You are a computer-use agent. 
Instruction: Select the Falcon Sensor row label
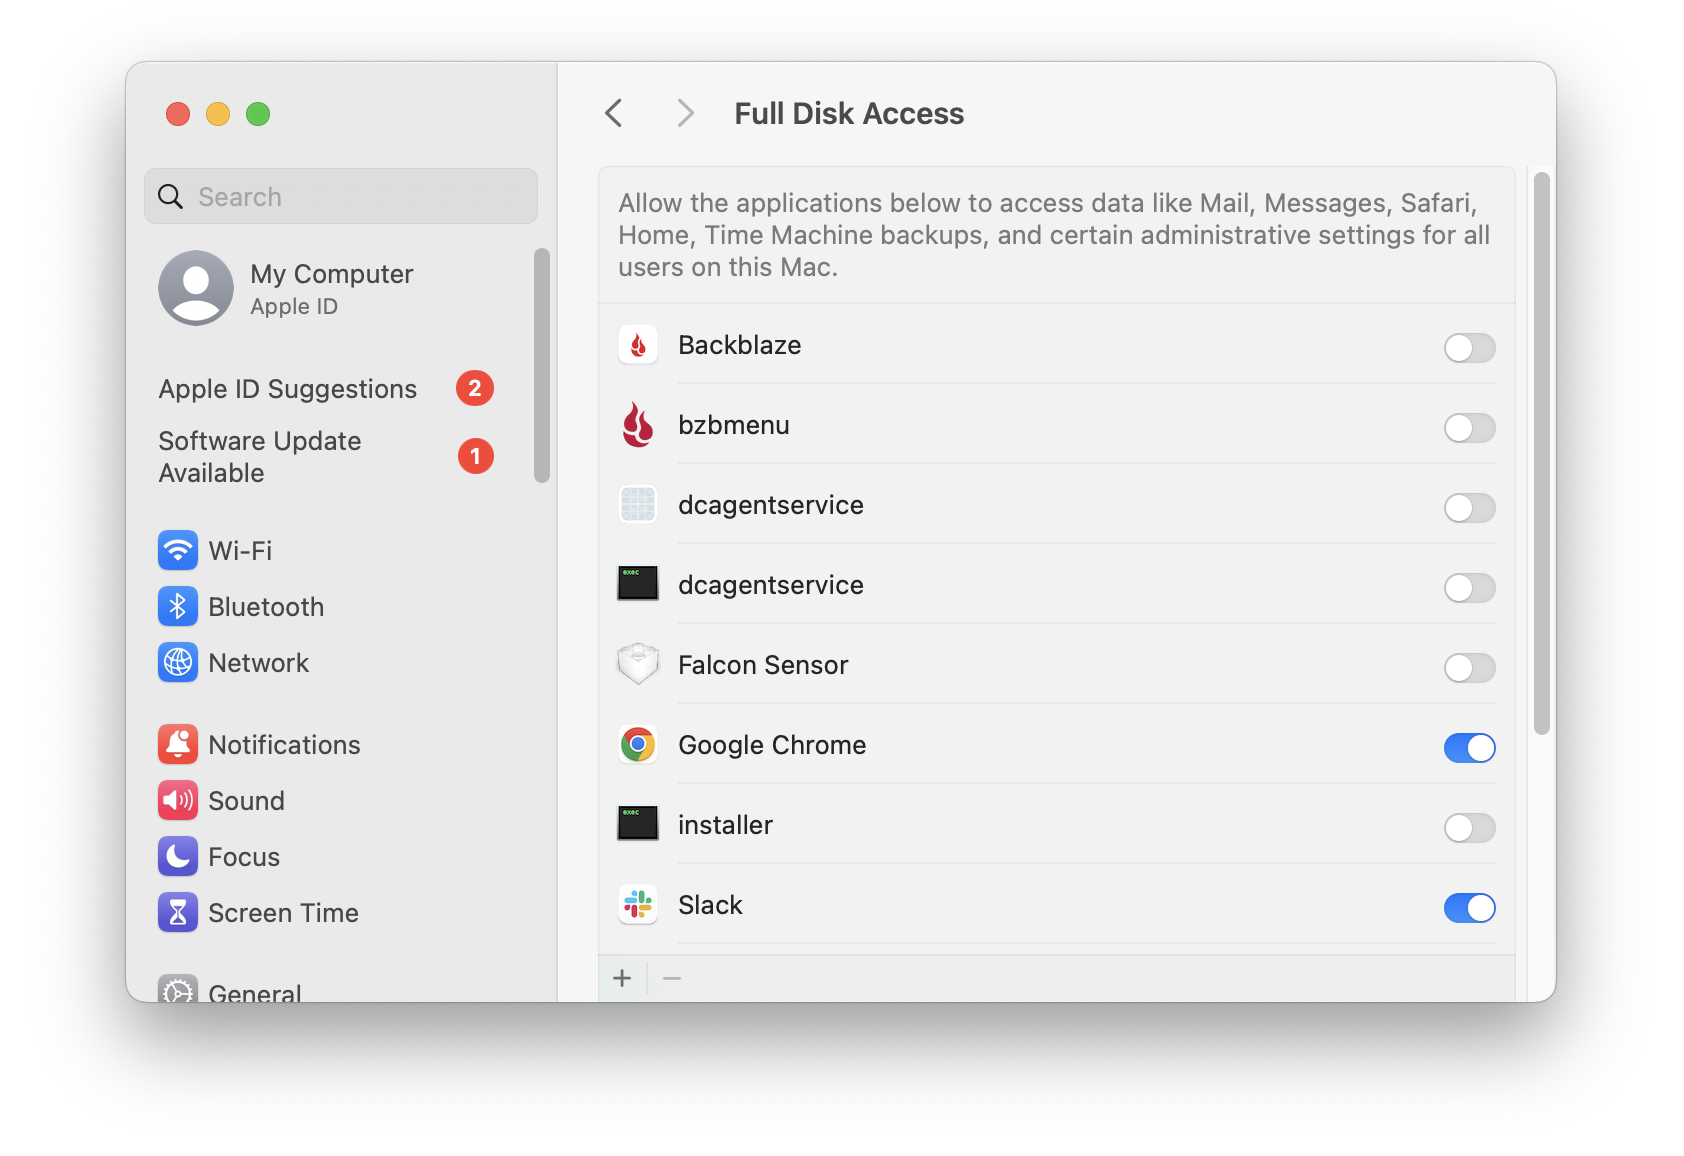click(763, 665)
